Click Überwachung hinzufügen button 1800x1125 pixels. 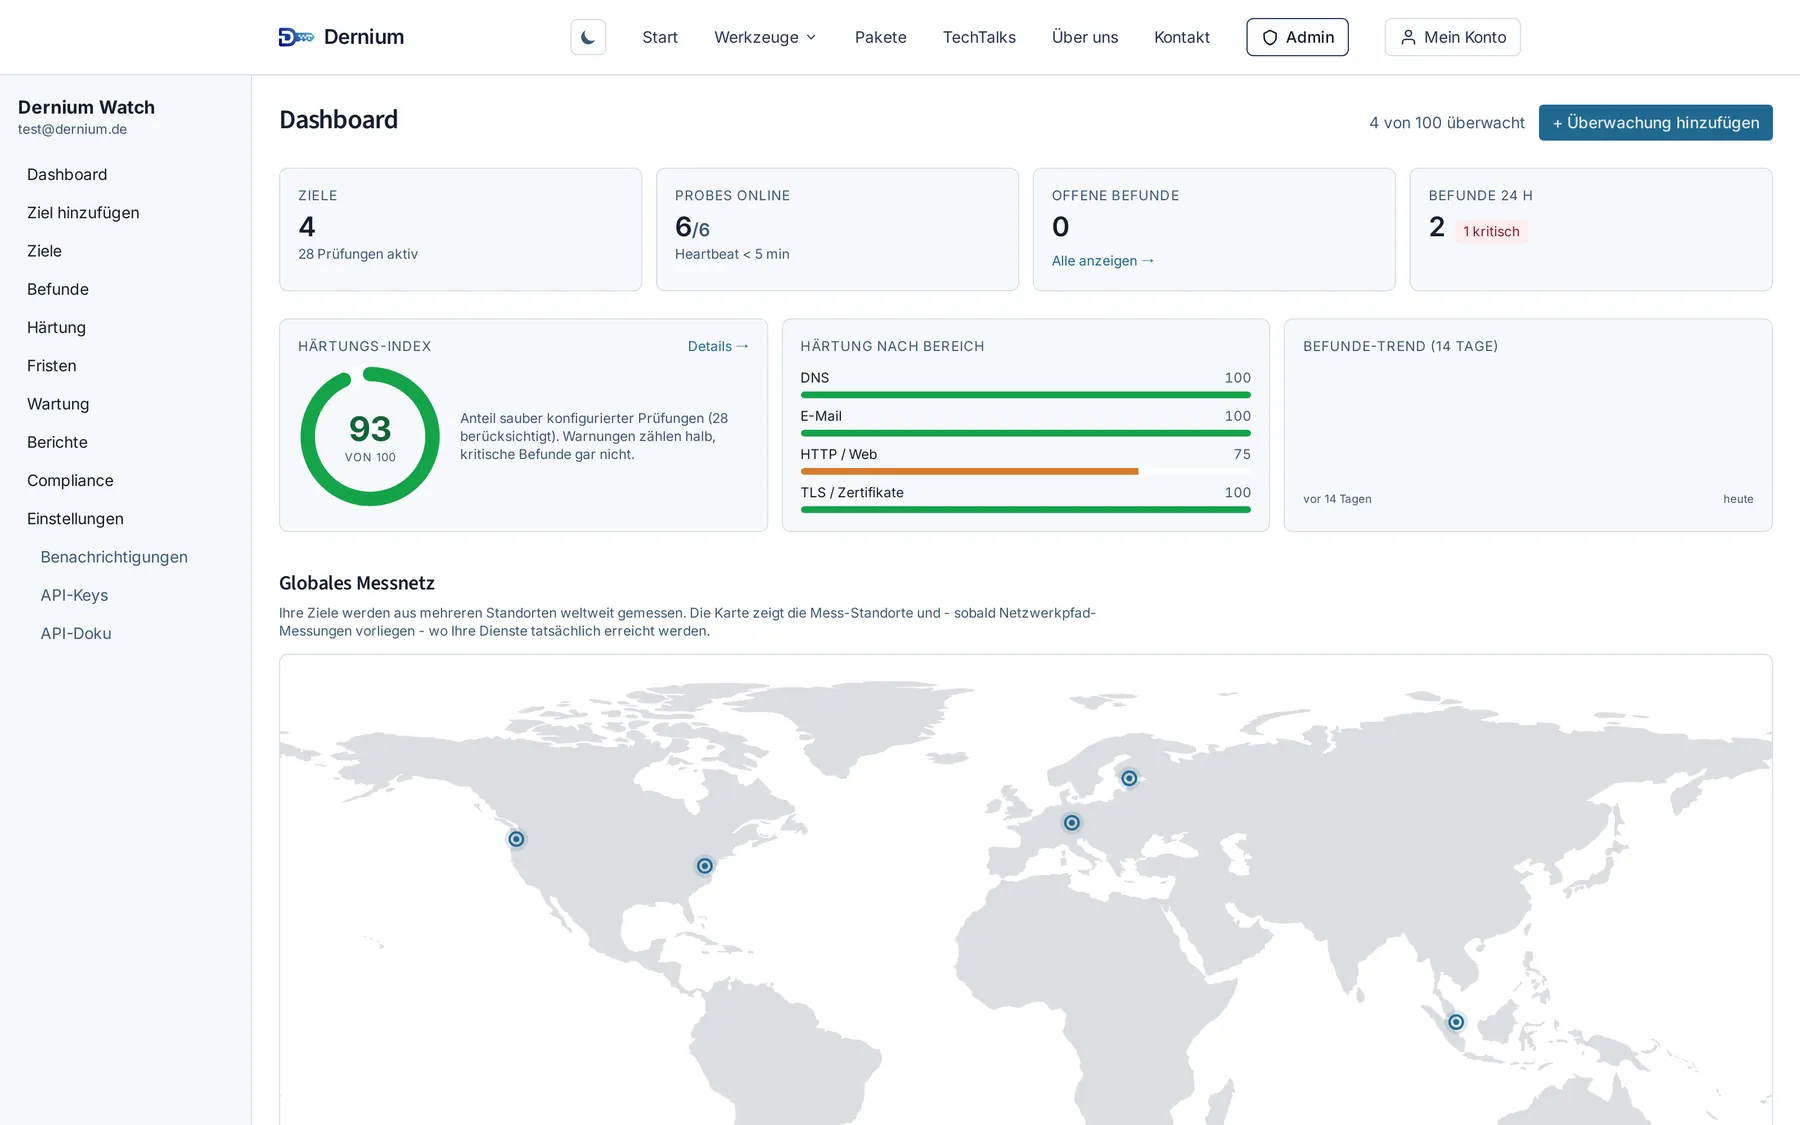click(1655, 123)
